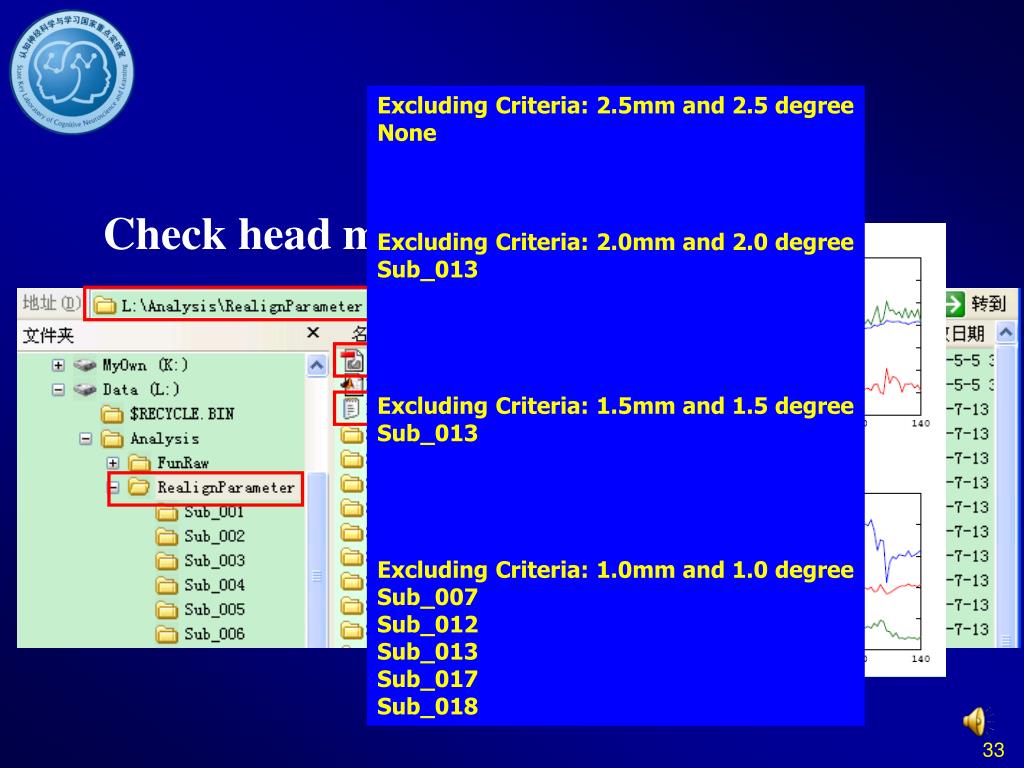Open the image file icon in file list

(353, 360)
